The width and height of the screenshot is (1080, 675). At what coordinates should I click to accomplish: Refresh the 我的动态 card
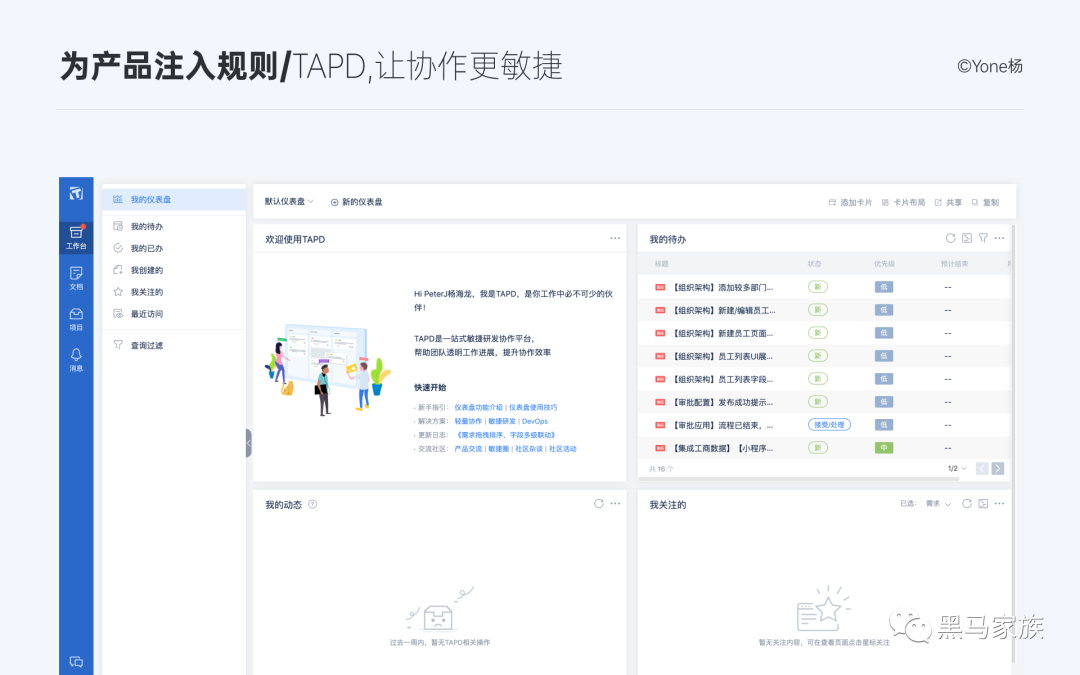(599, 503)
